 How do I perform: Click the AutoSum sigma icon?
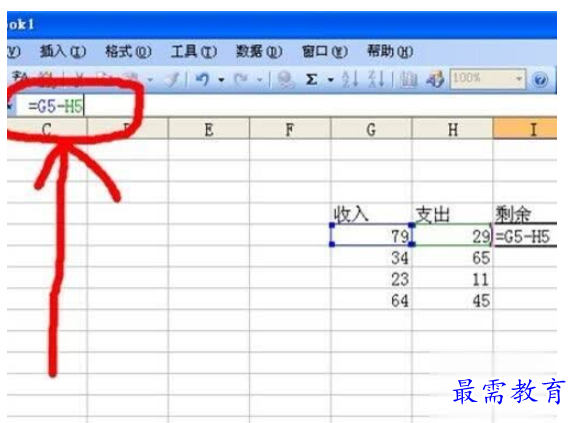point(312,79)
